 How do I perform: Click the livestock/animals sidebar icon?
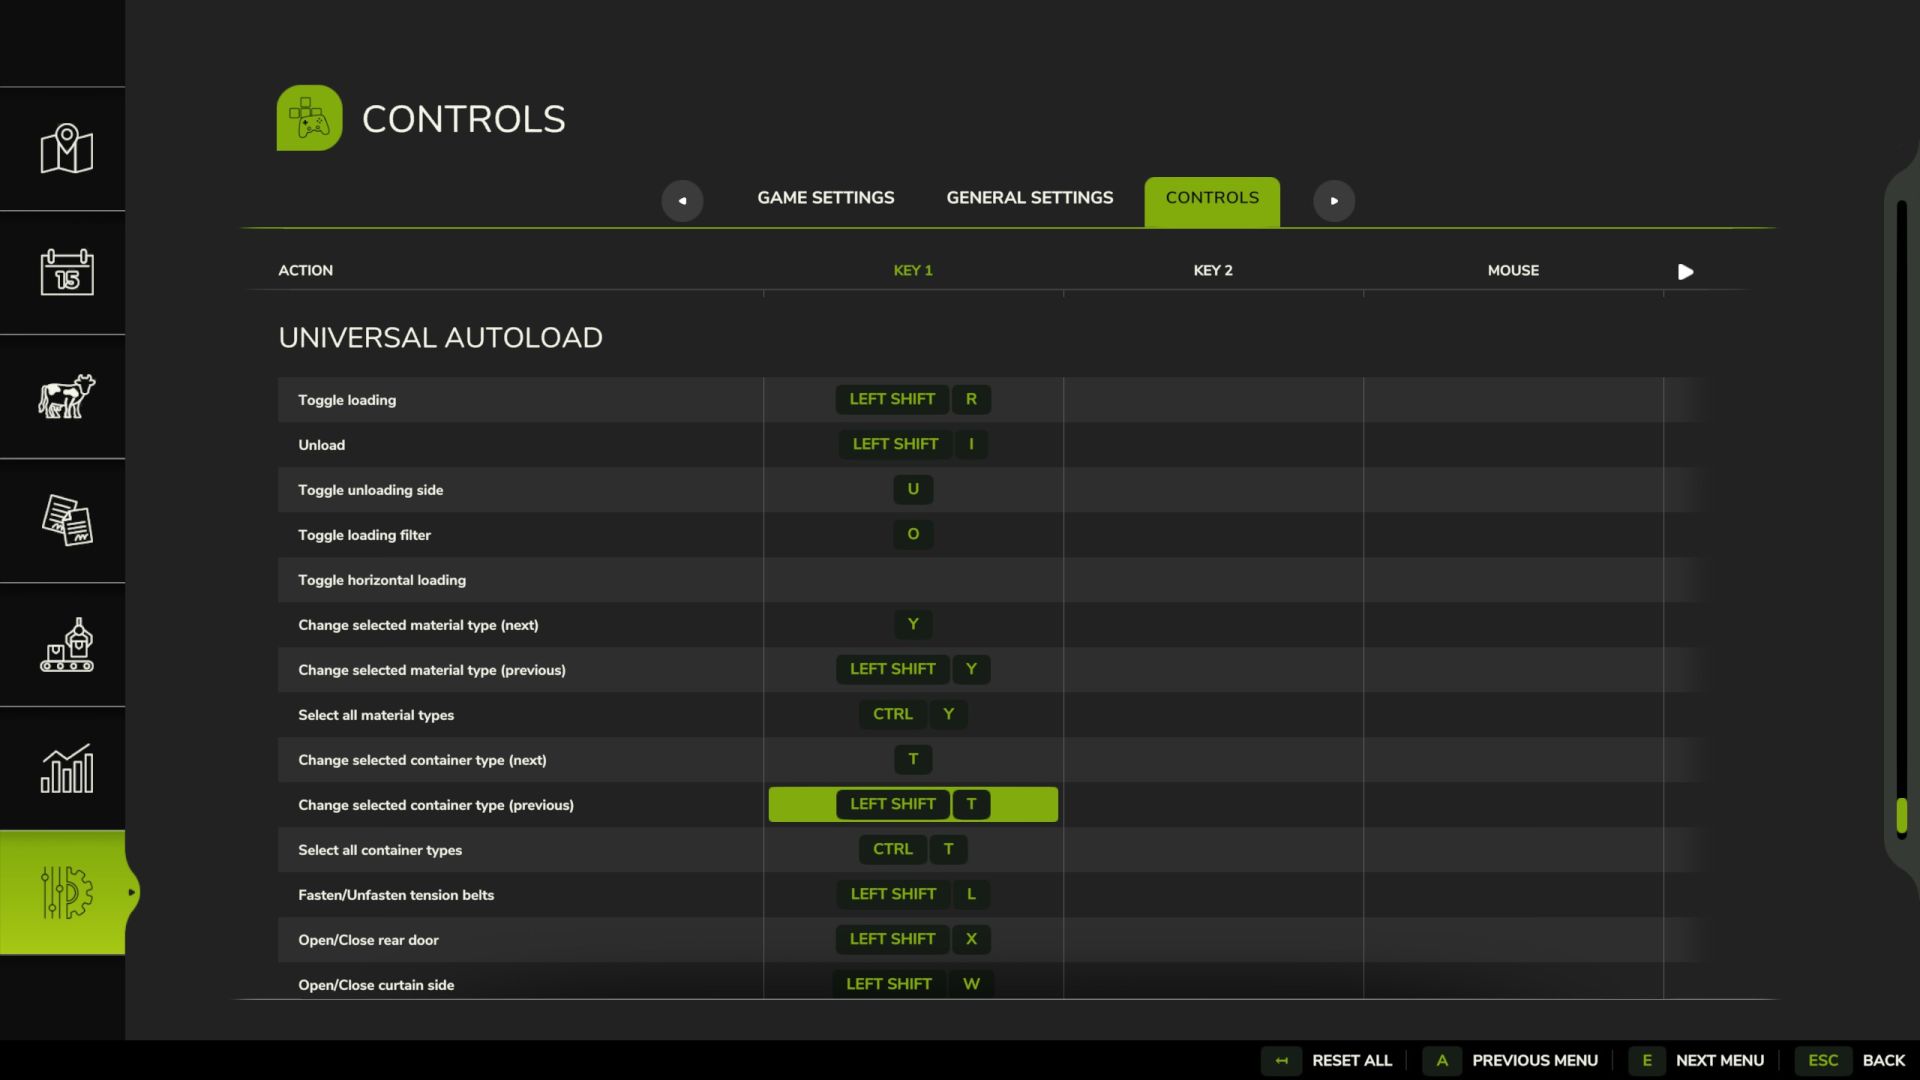(x=67, y=394)
